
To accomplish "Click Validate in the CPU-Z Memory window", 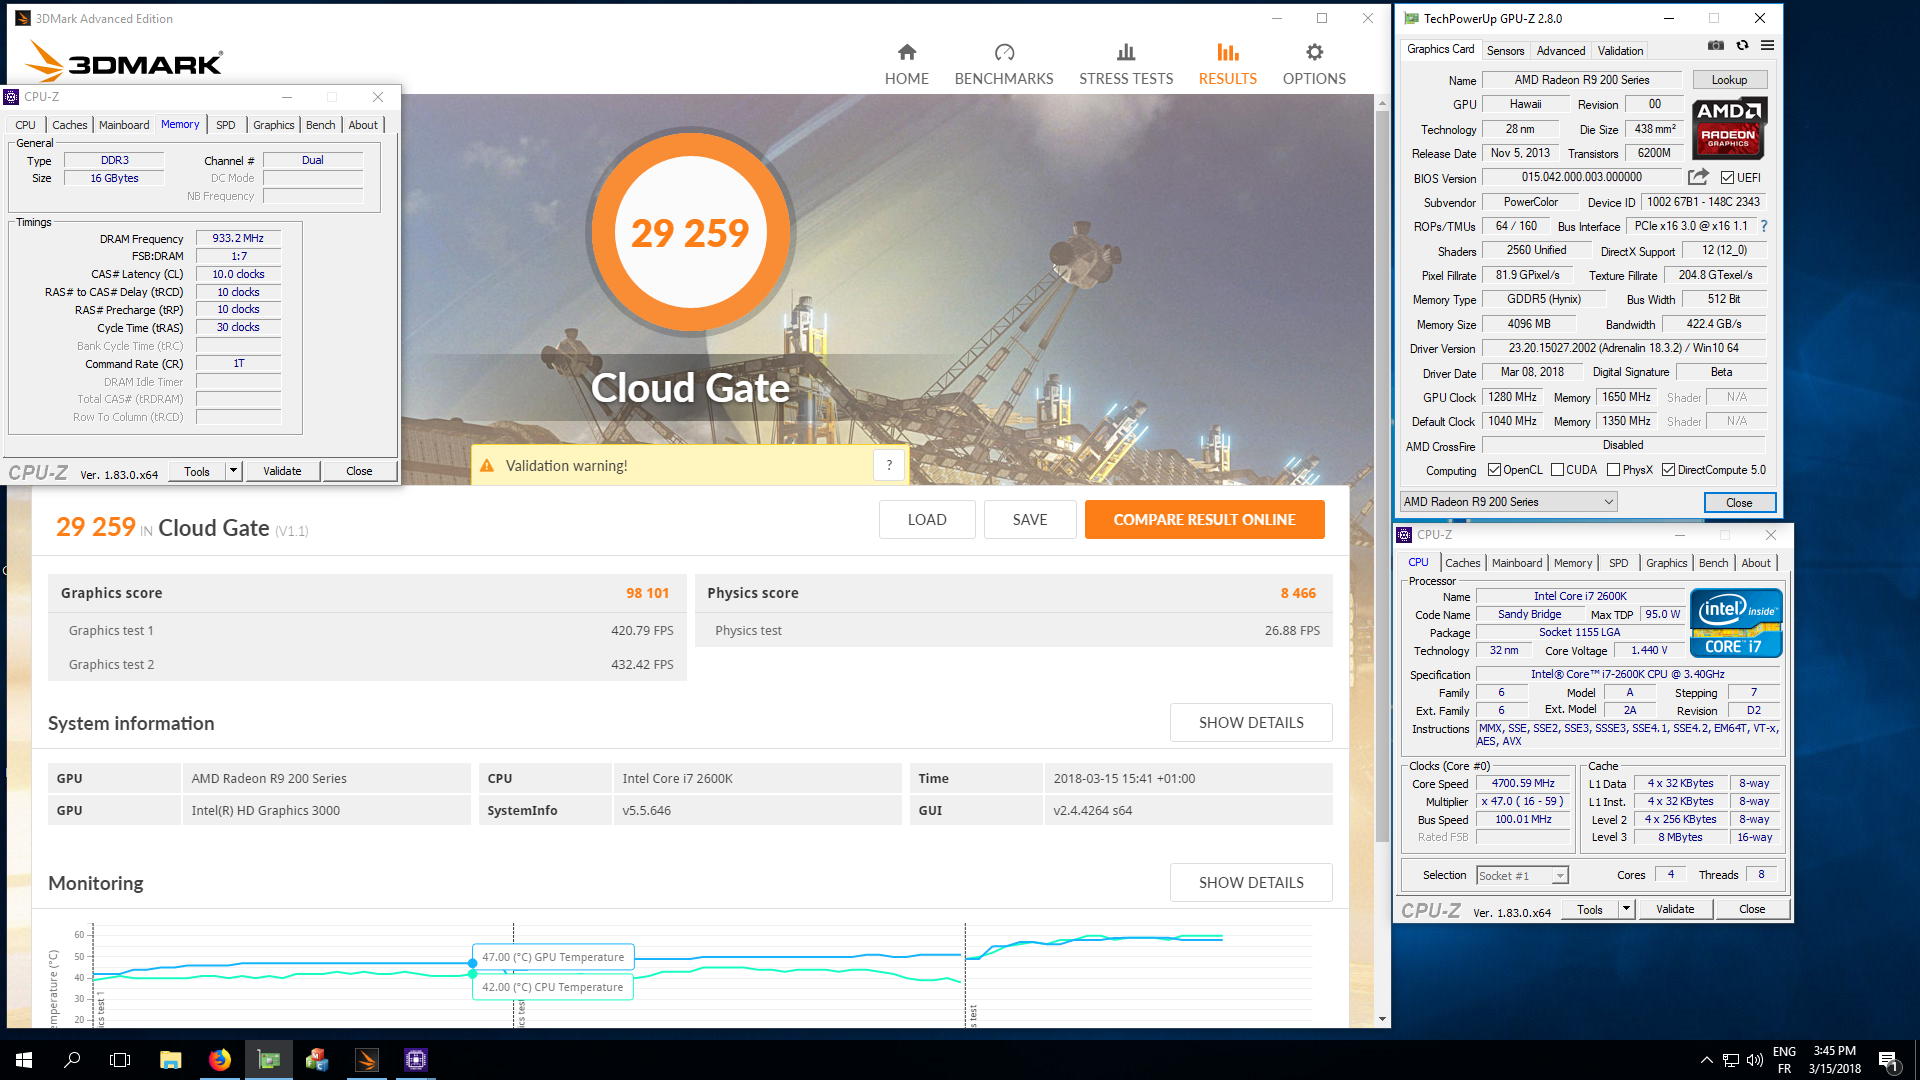I will (x=282, y=471).
